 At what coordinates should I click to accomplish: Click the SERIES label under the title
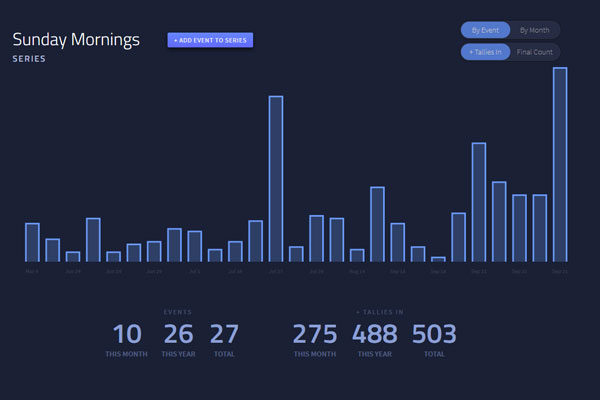click(x=29, y=59)
